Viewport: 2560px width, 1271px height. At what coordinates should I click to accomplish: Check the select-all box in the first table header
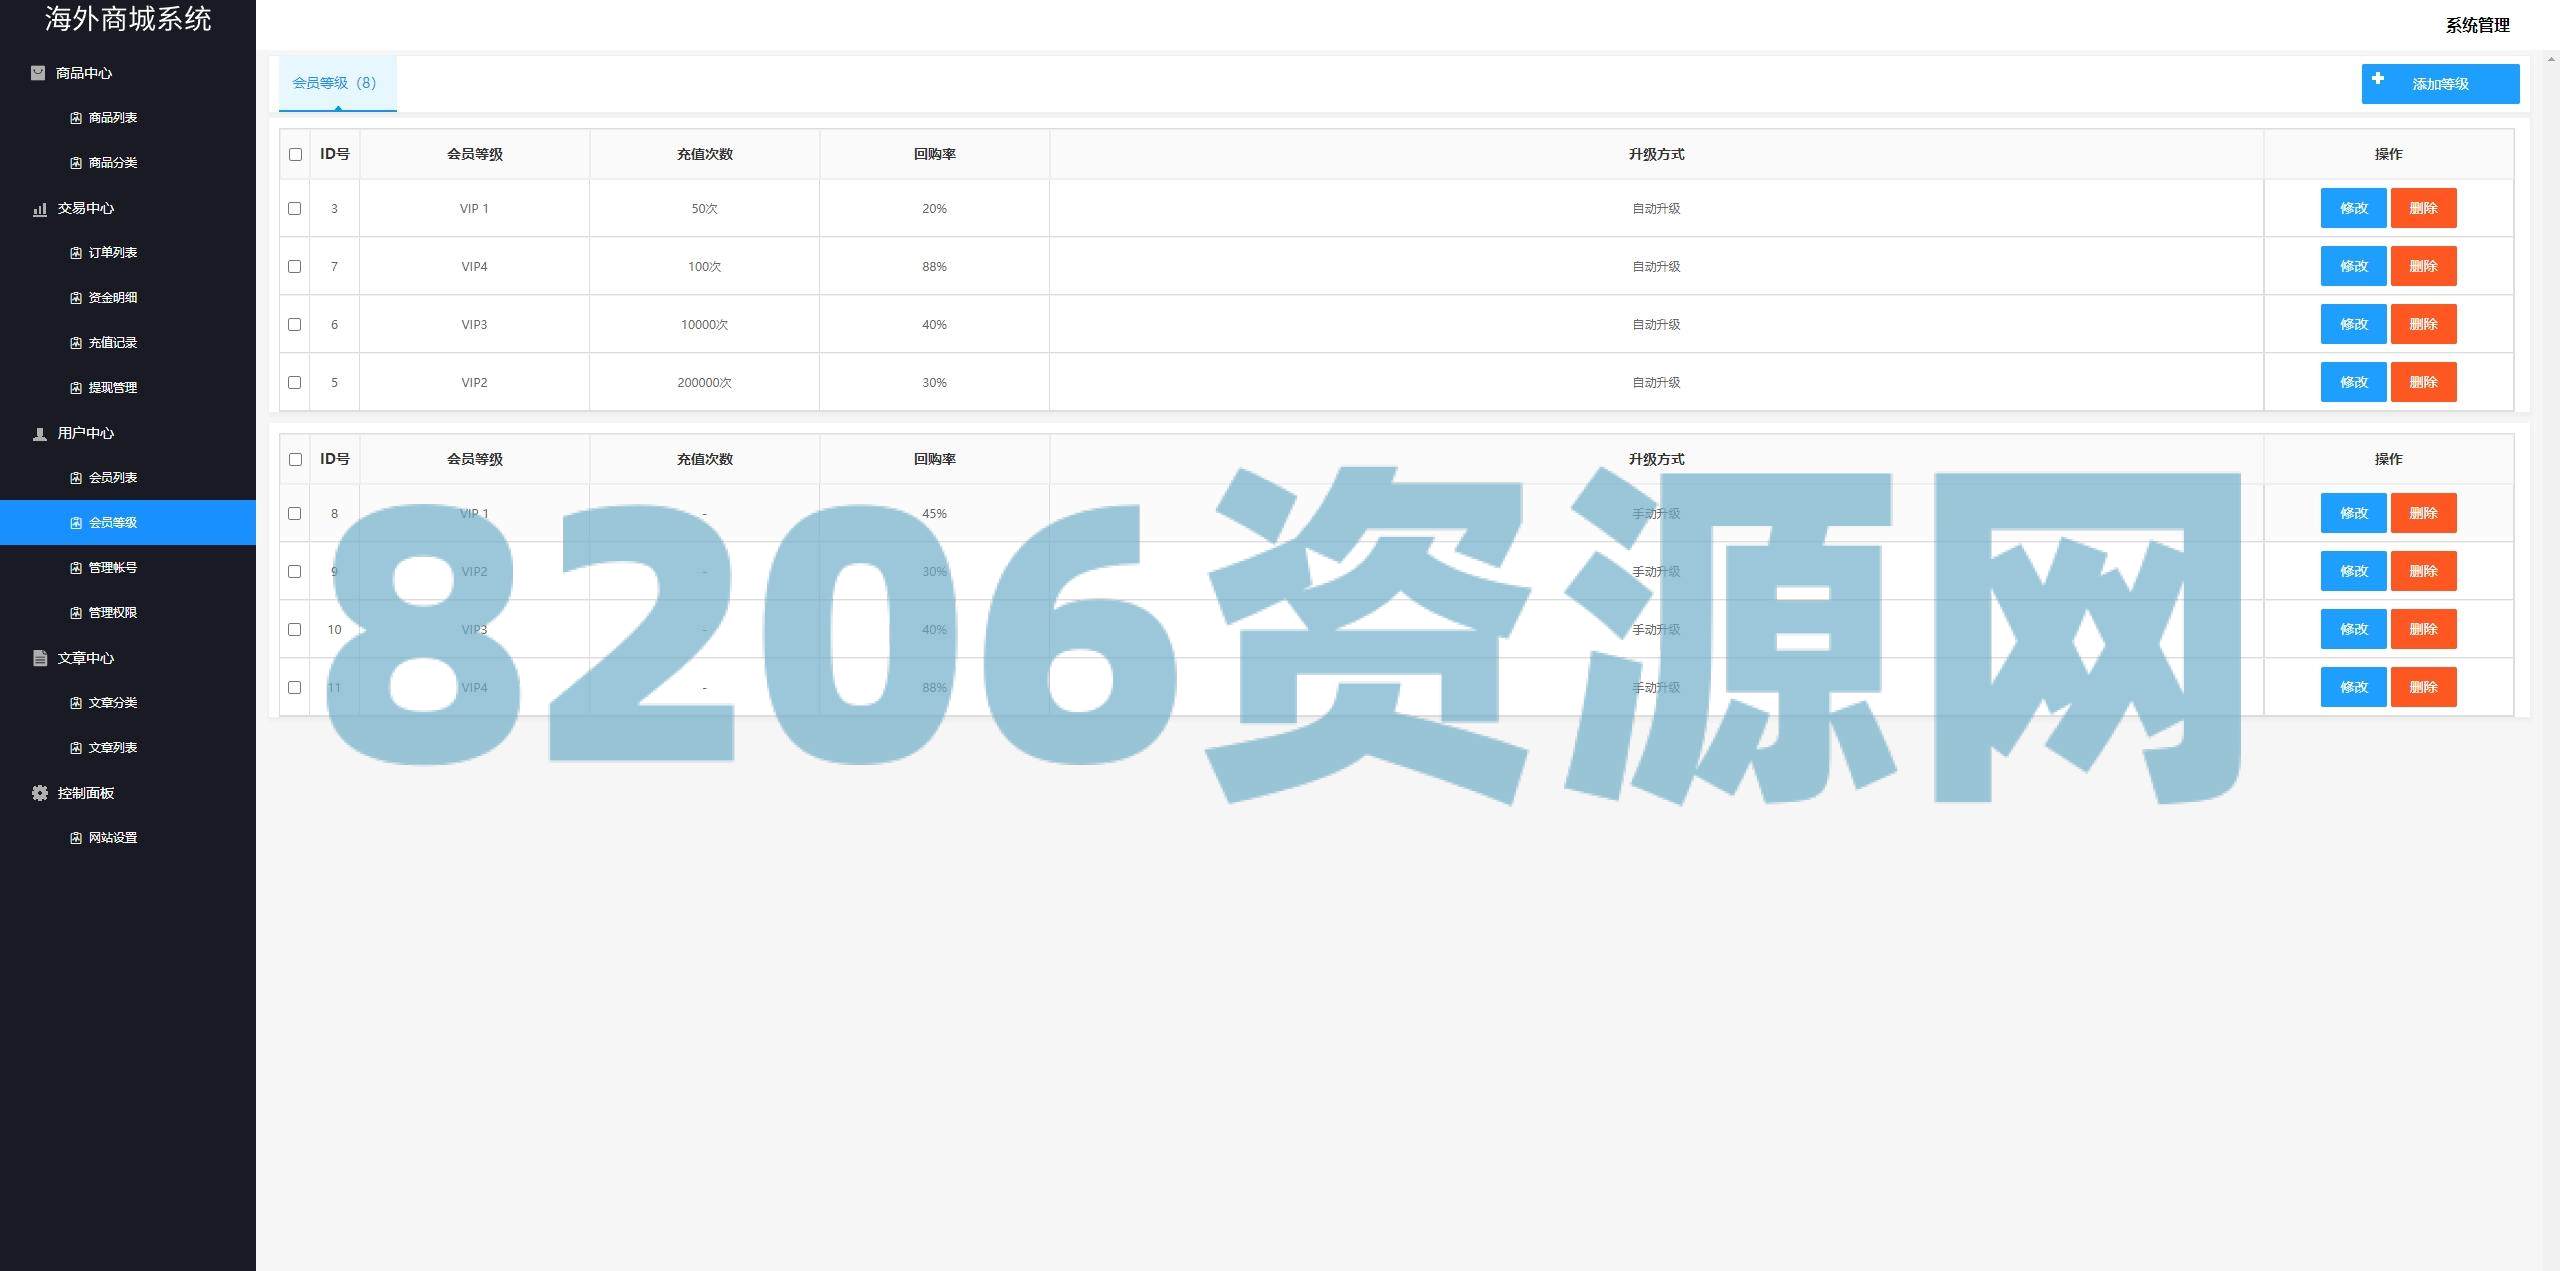click(x=295, y=154)
